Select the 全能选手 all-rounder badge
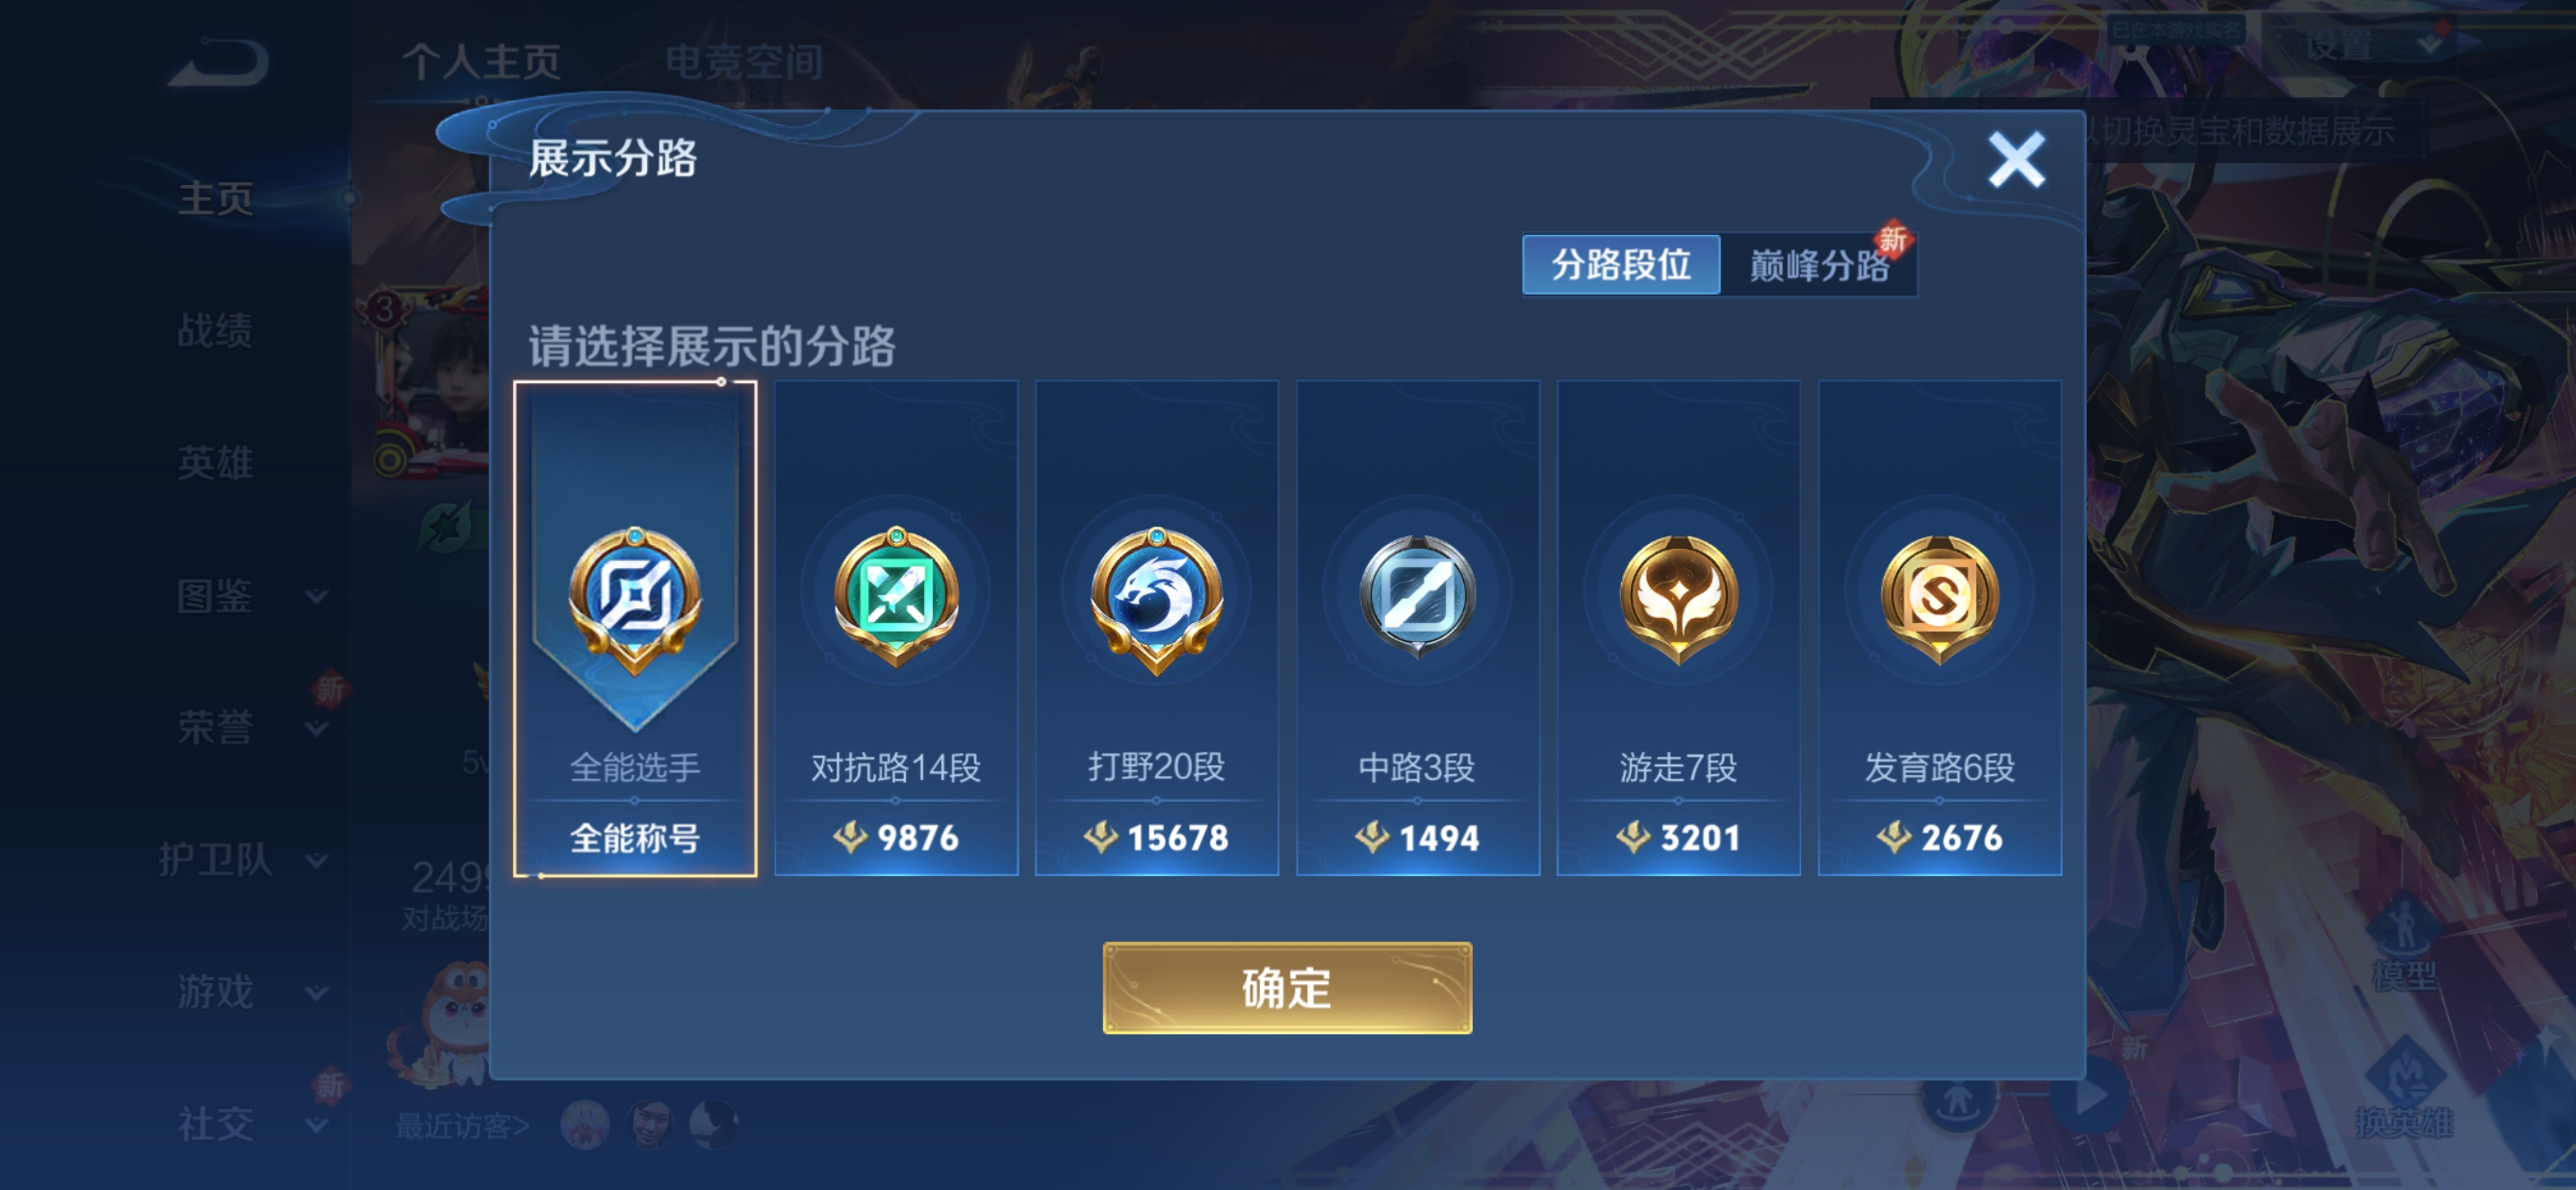This screenshot has width=2576, height=1190. (635, 599)
